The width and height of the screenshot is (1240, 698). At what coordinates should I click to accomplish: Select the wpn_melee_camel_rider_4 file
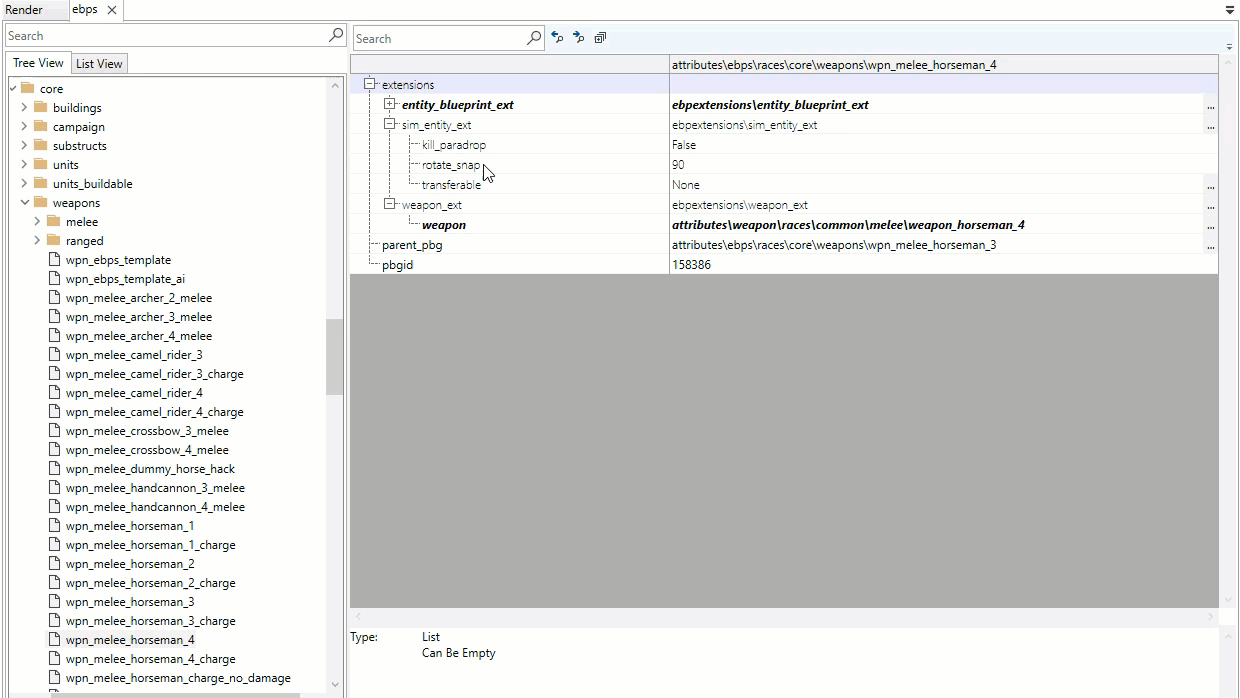click(134, 393)
